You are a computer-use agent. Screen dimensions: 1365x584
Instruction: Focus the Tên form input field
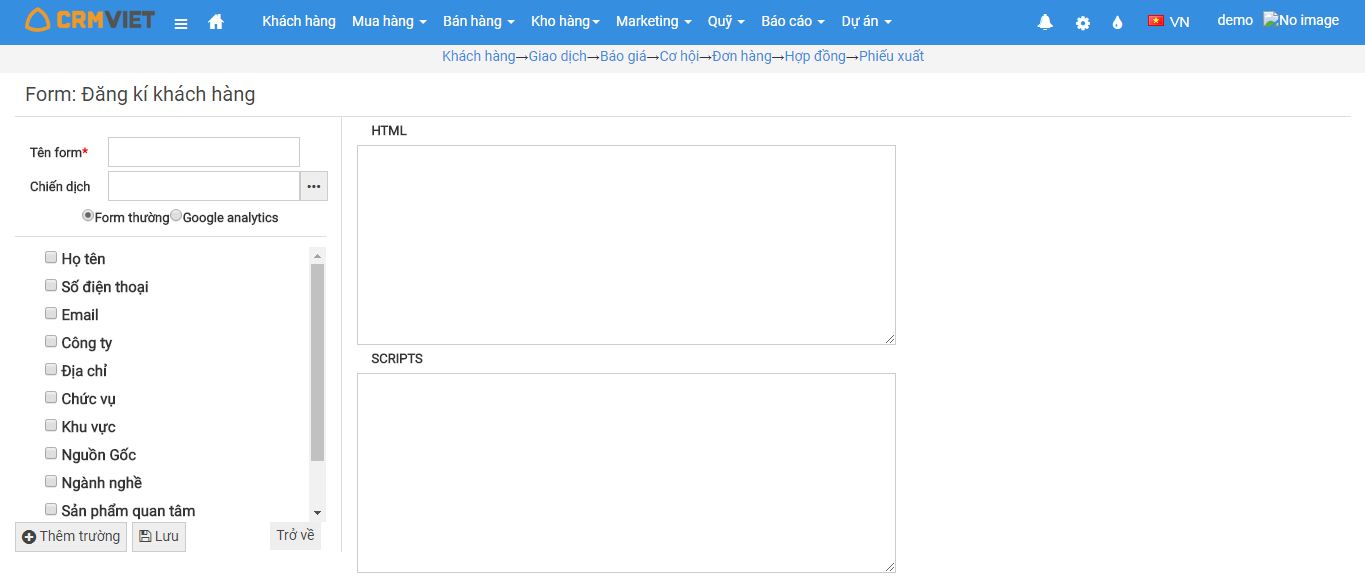(204, 152)
